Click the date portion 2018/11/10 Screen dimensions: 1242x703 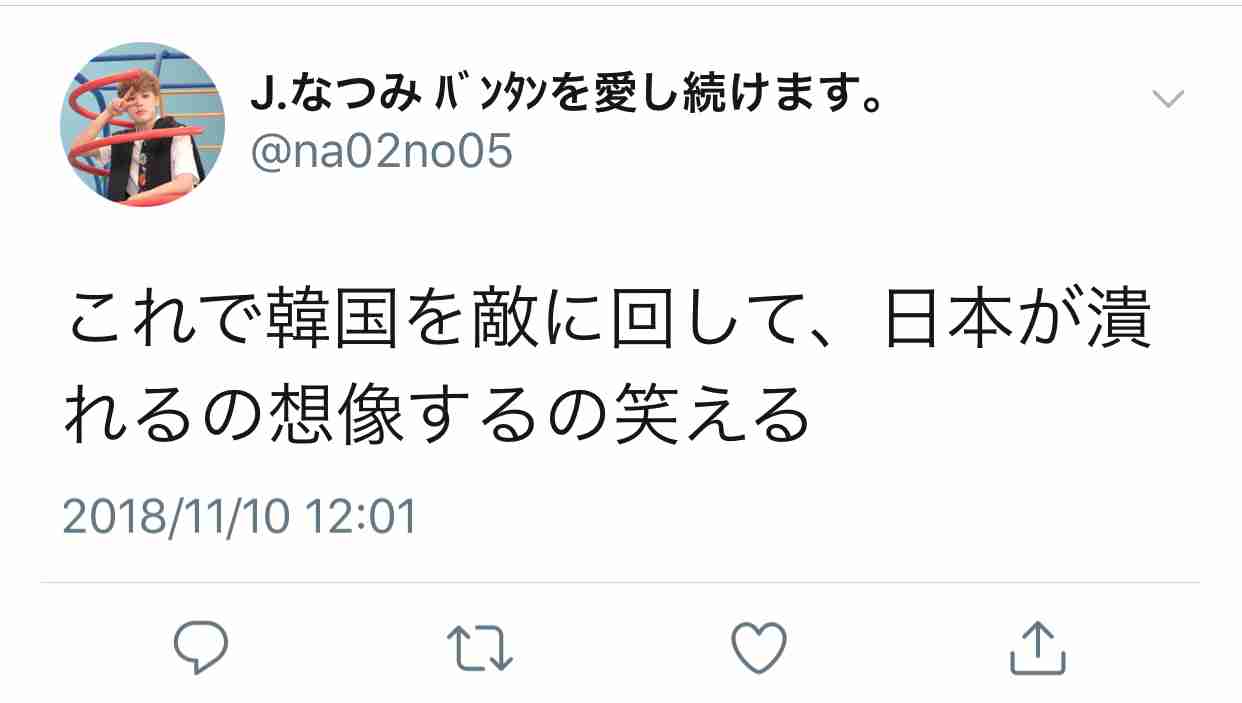[x=176, y=518]
